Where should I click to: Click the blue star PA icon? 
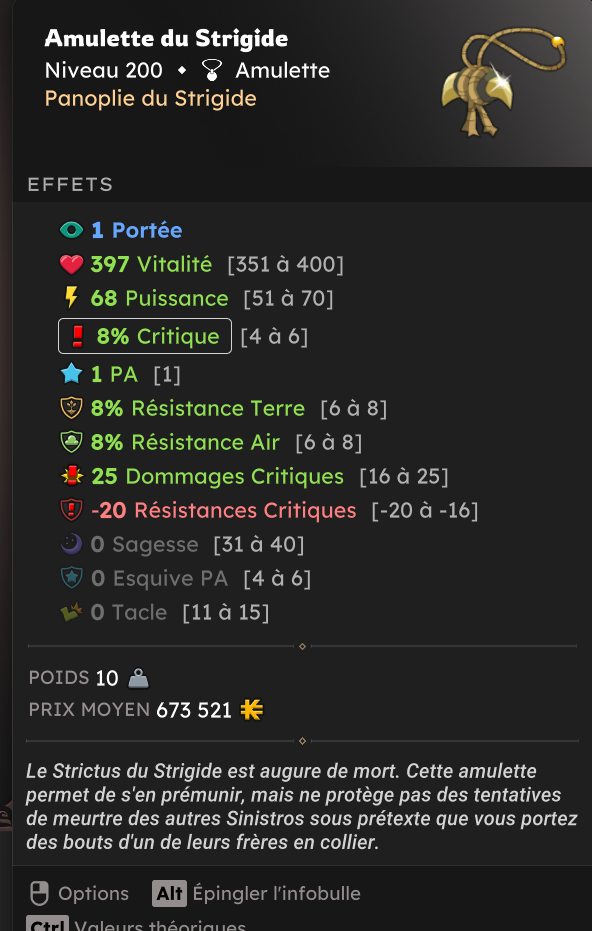72,374
